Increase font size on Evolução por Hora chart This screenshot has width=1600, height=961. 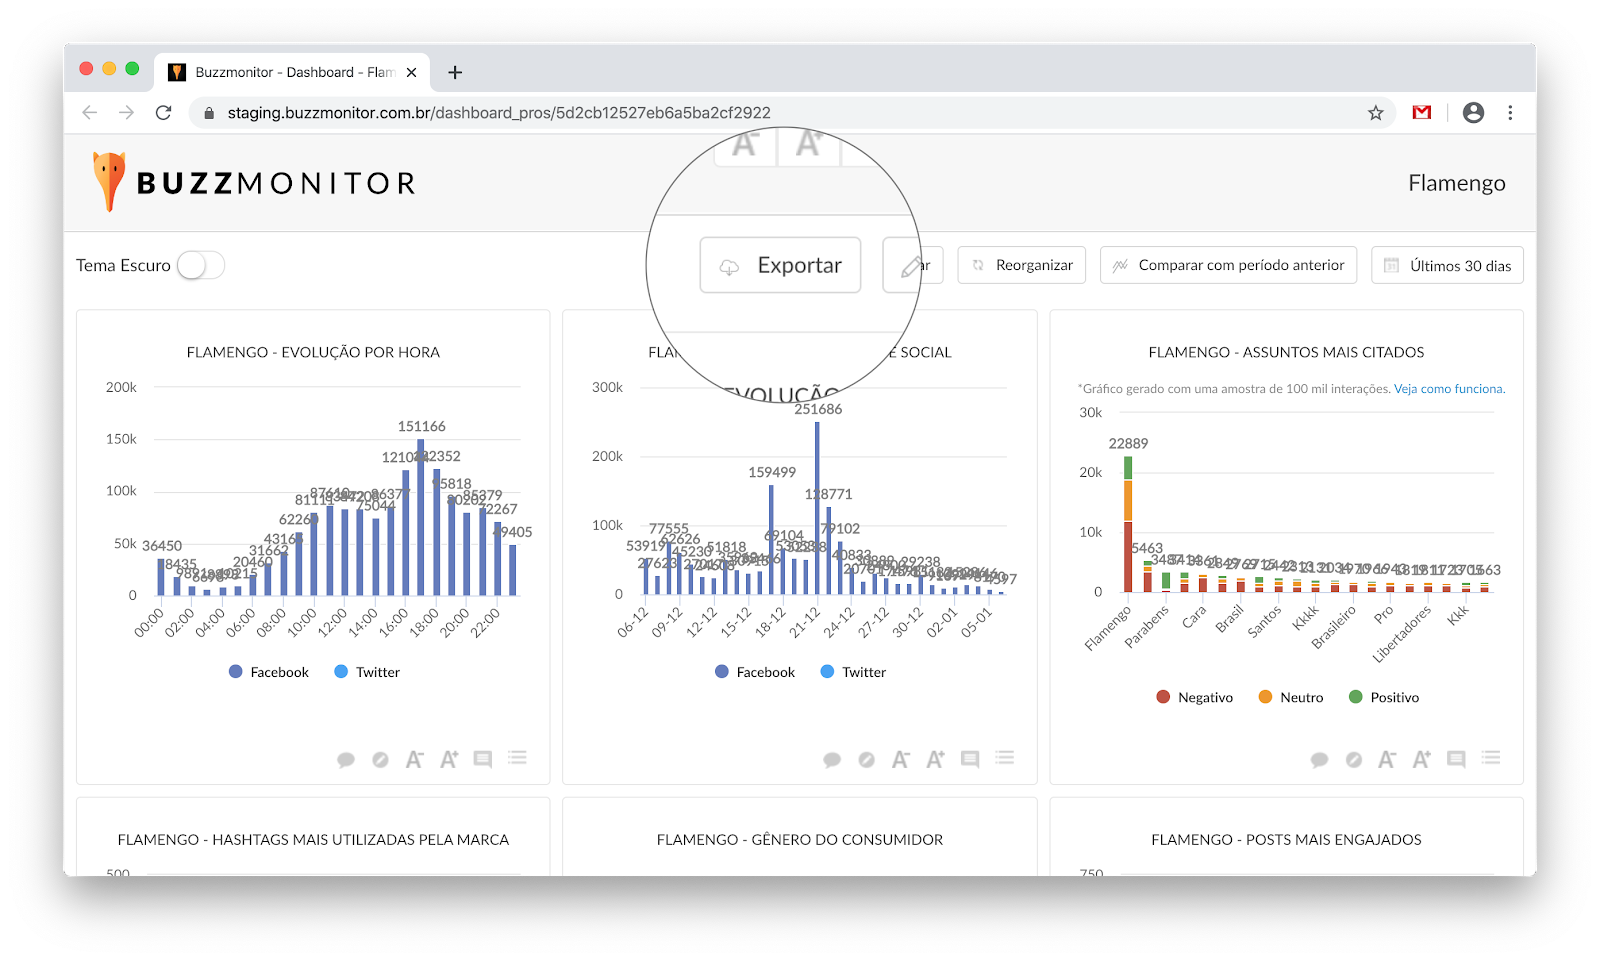coord(449,760)
